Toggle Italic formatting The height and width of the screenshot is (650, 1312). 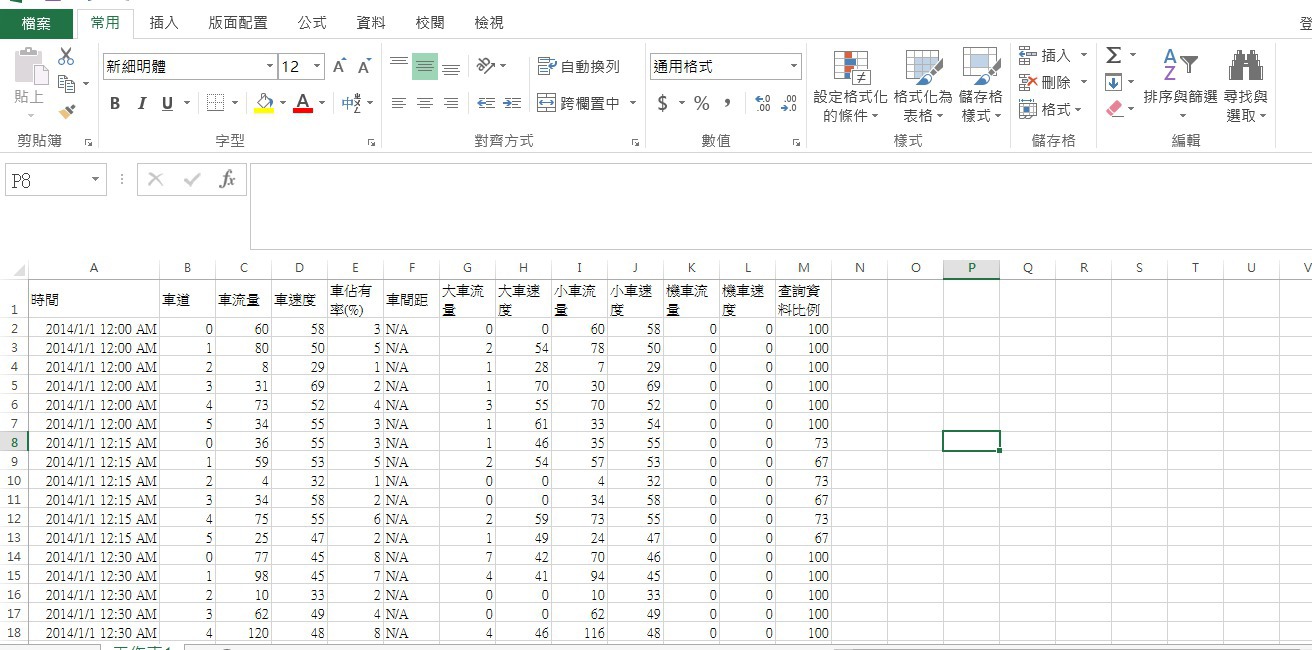point(141,103)
